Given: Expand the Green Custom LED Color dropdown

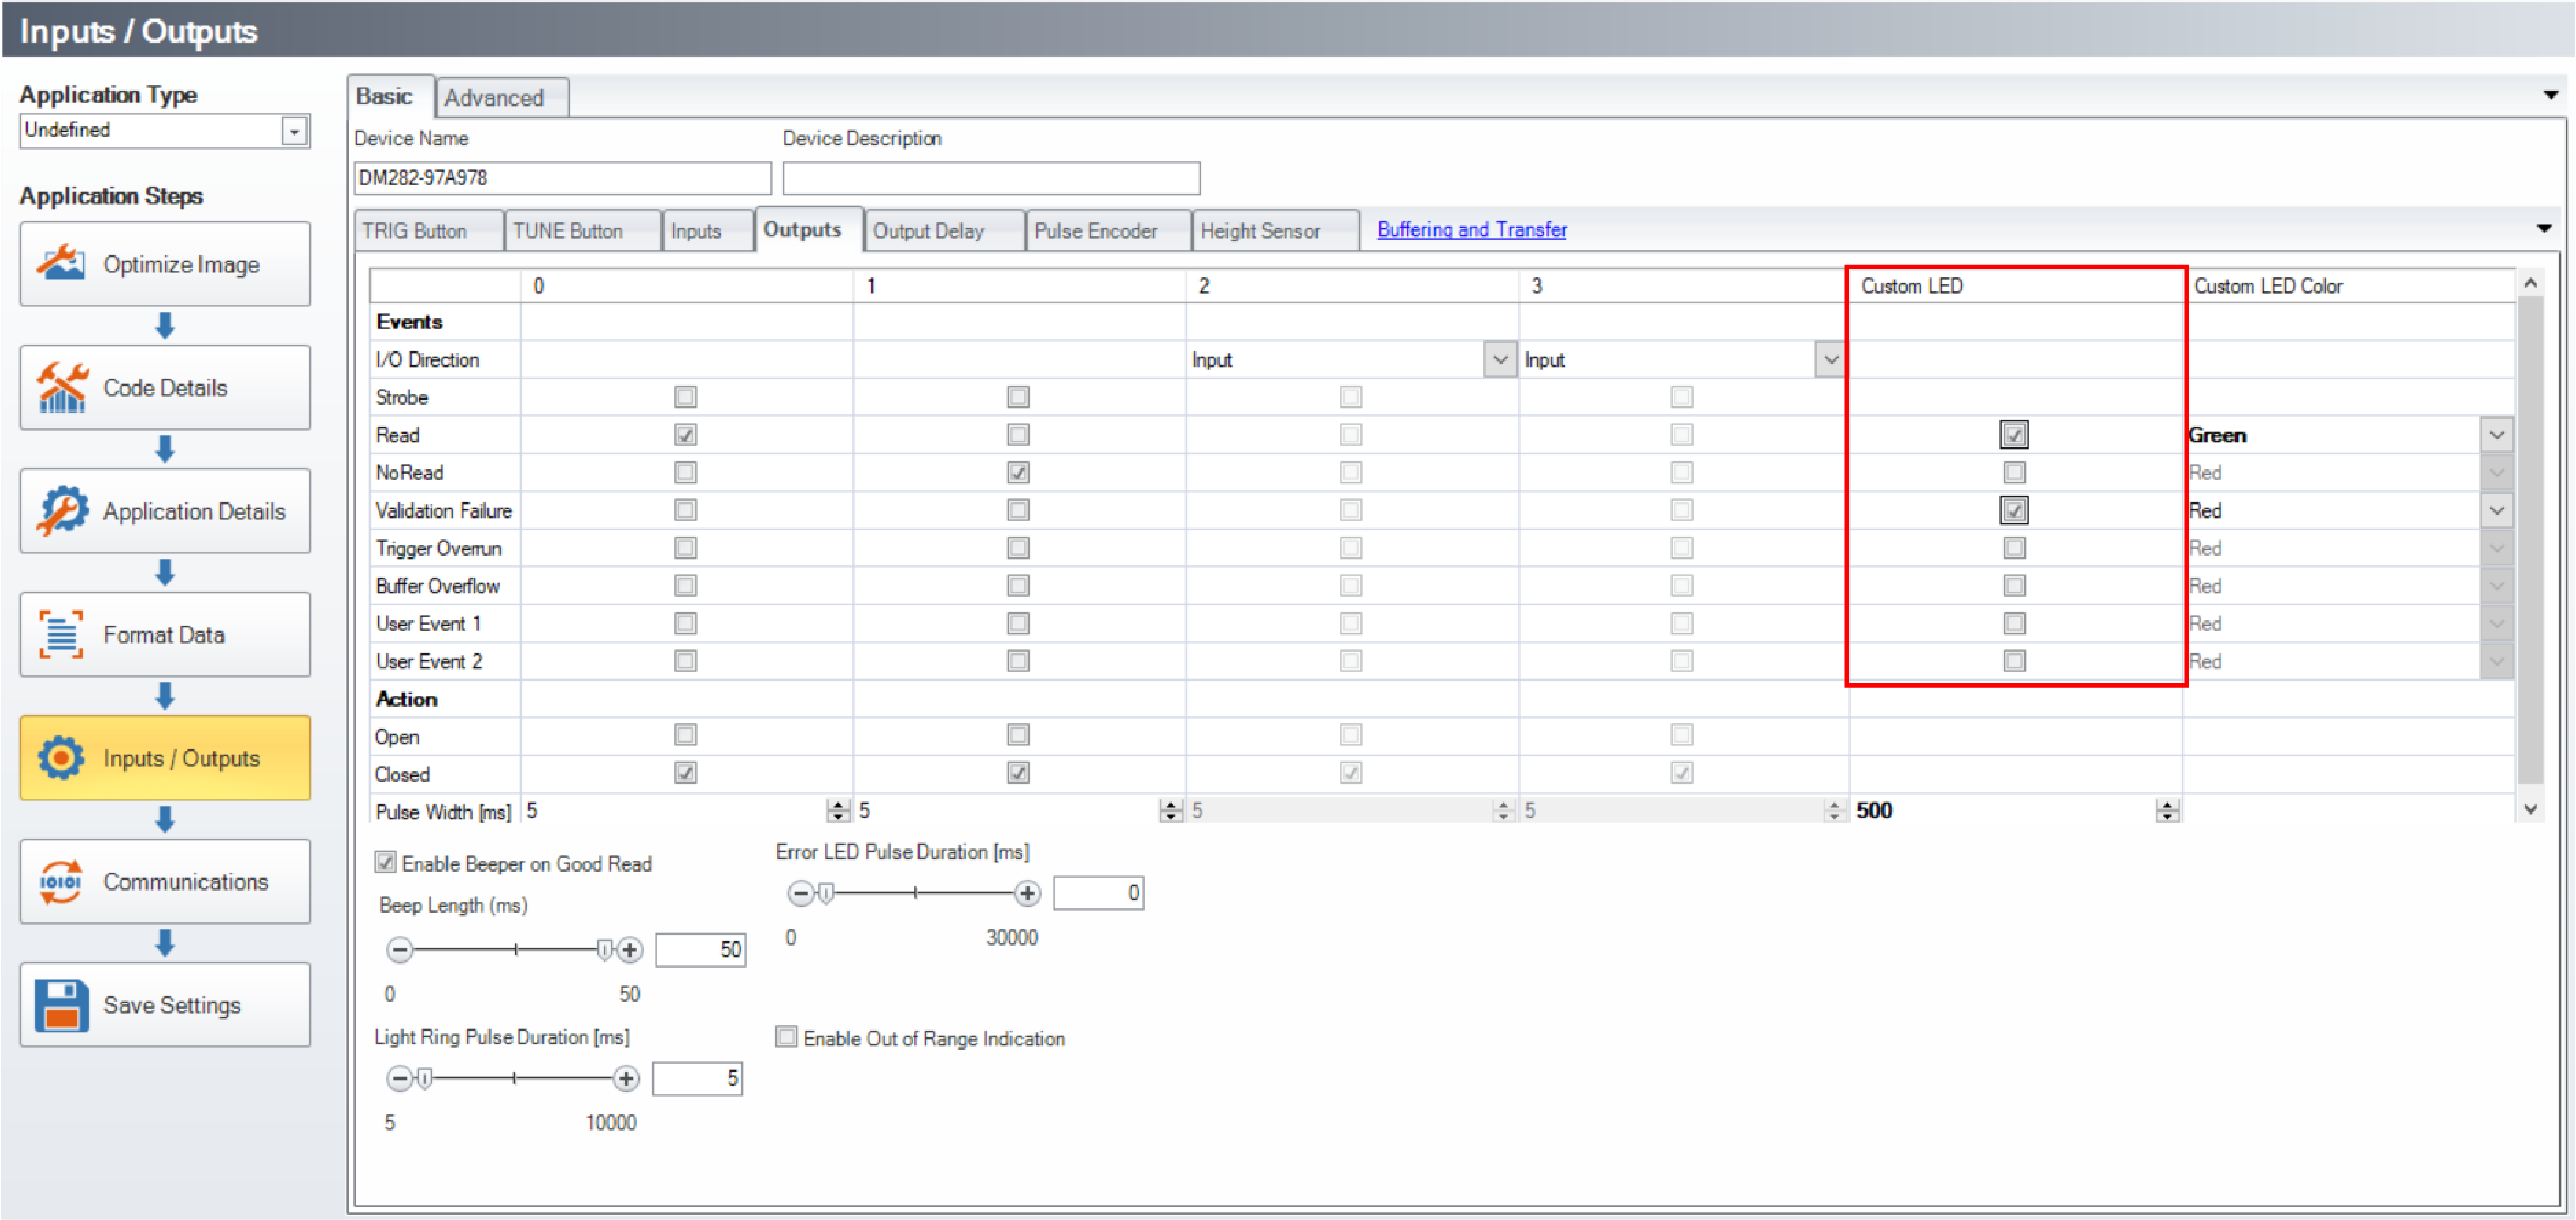Looking at the screenshot, I should click(x=2496, y=435).
